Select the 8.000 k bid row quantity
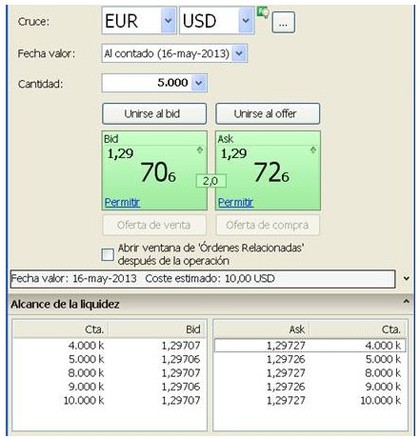This screenshot has width=420, height=438. [86, 373]
